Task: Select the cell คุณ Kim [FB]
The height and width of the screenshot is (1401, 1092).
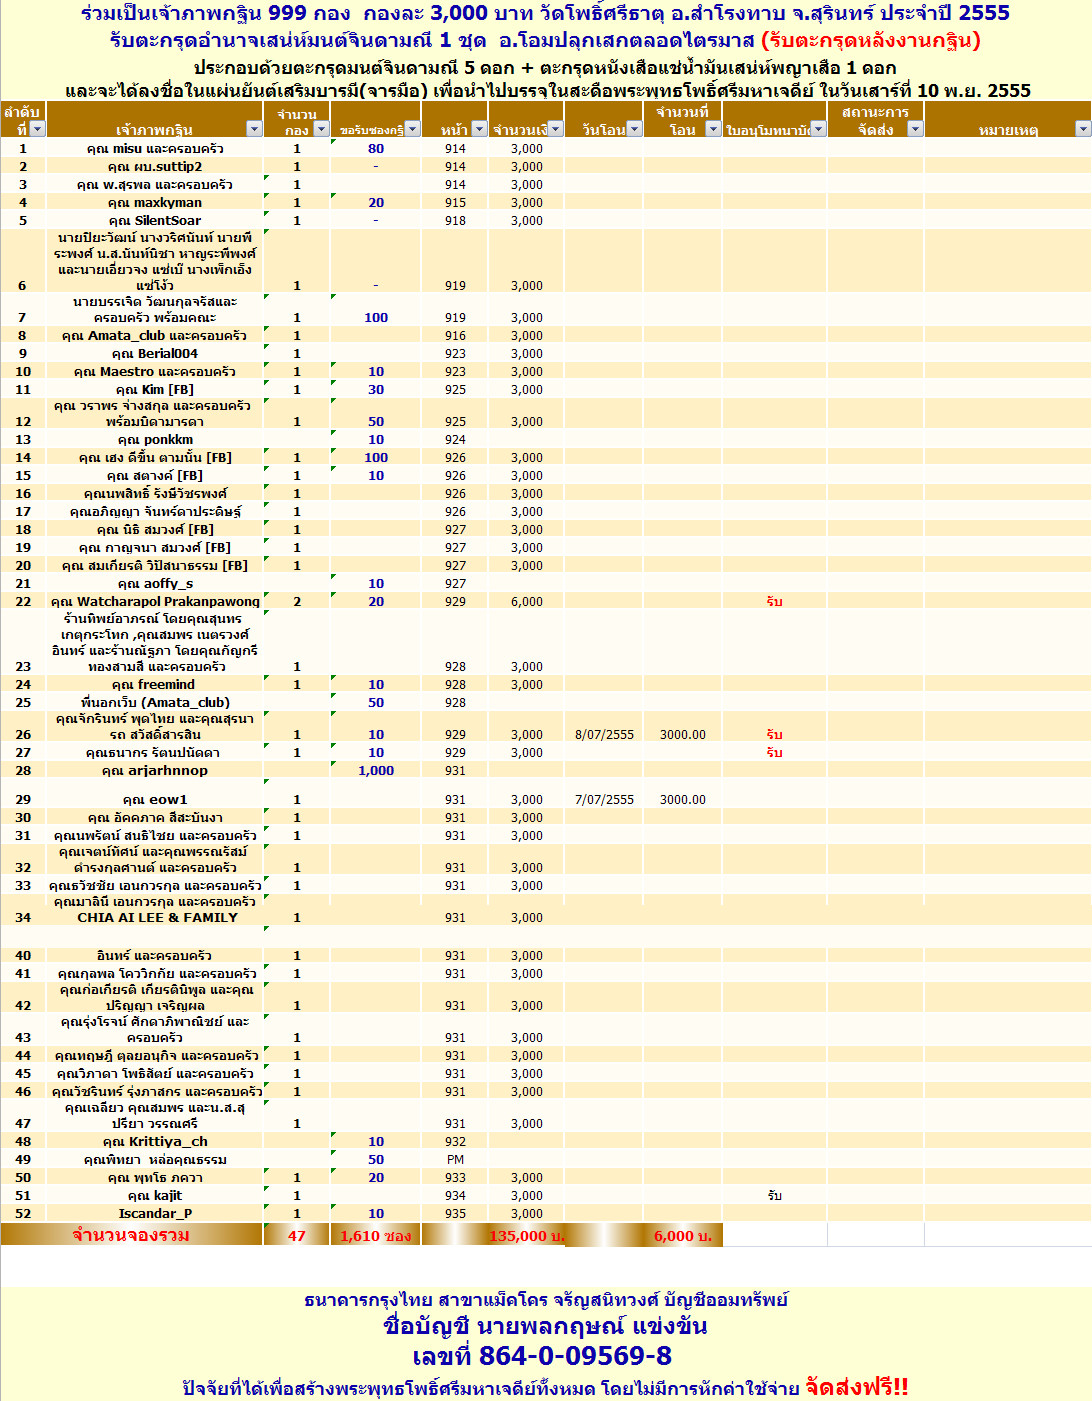Action: pyautogui.click(x=155, y=390)
